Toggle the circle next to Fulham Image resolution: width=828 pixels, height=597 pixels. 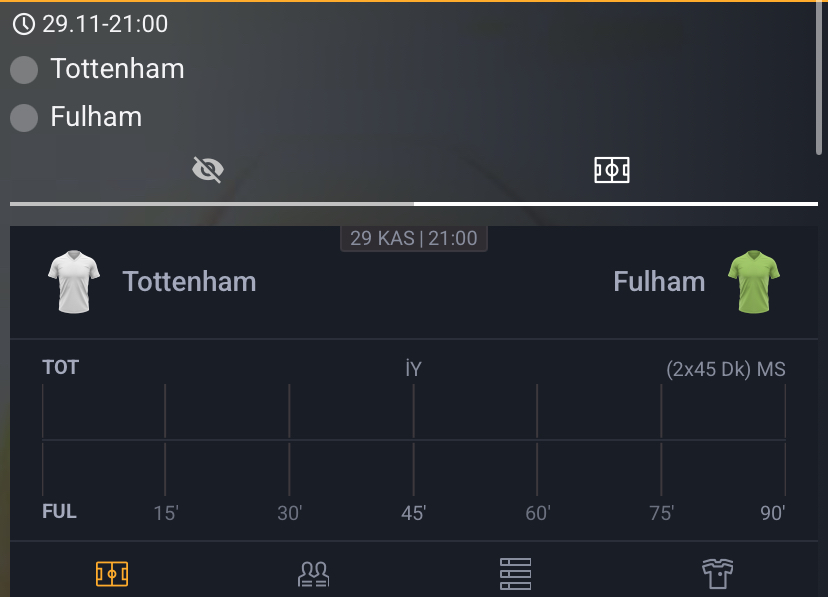tap(23, 117)
